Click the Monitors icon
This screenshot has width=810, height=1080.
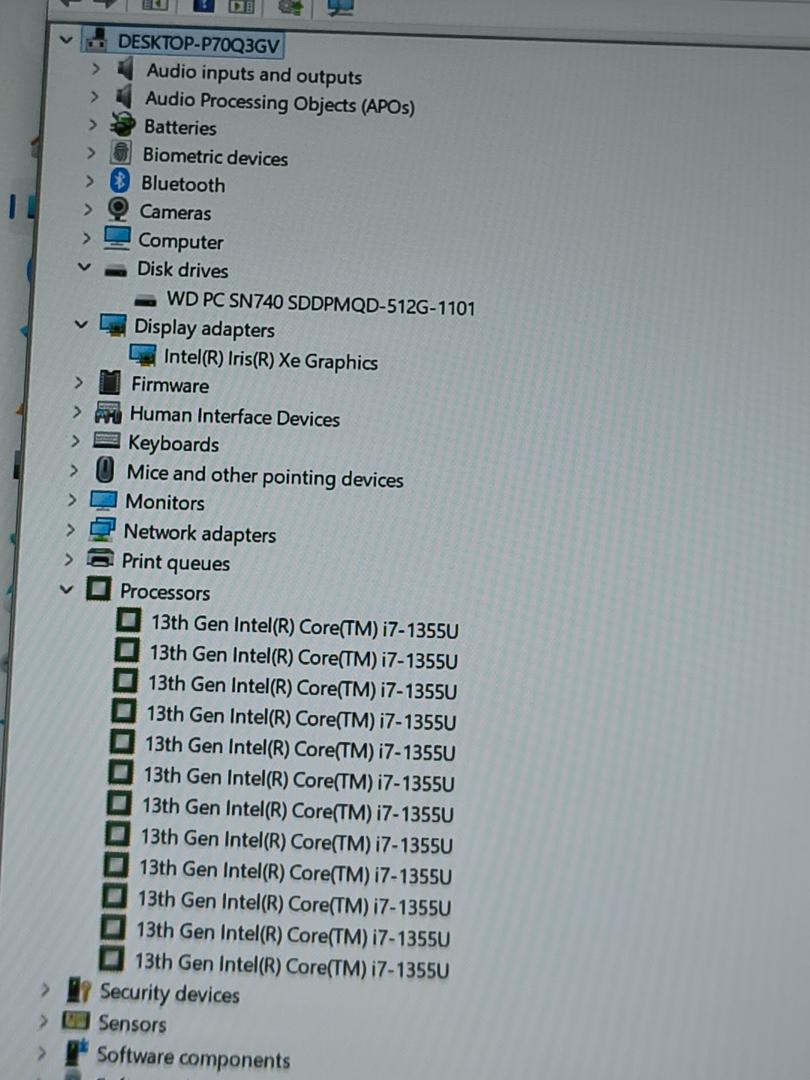pyautogui.click(x=103, y=501)
